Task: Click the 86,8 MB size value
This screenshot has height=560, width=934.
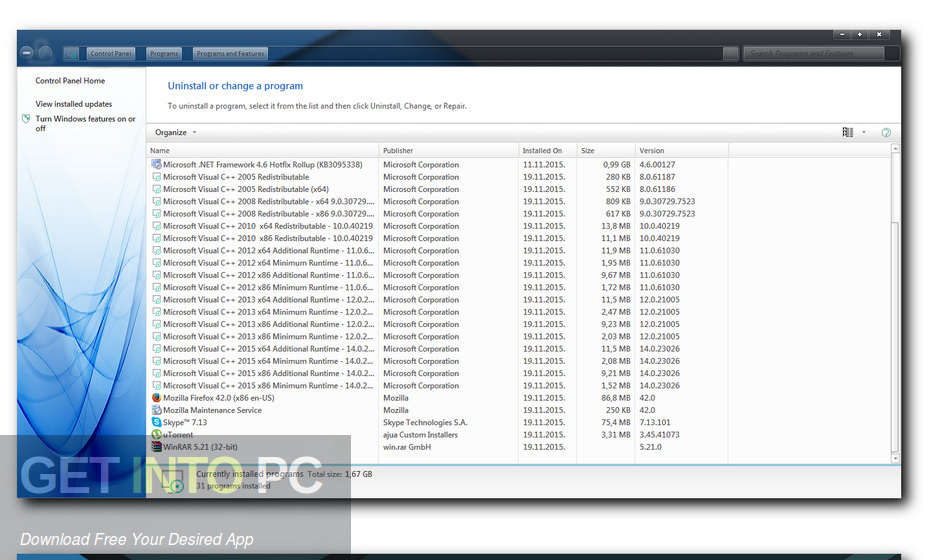Action: click(x=616, y=398)
